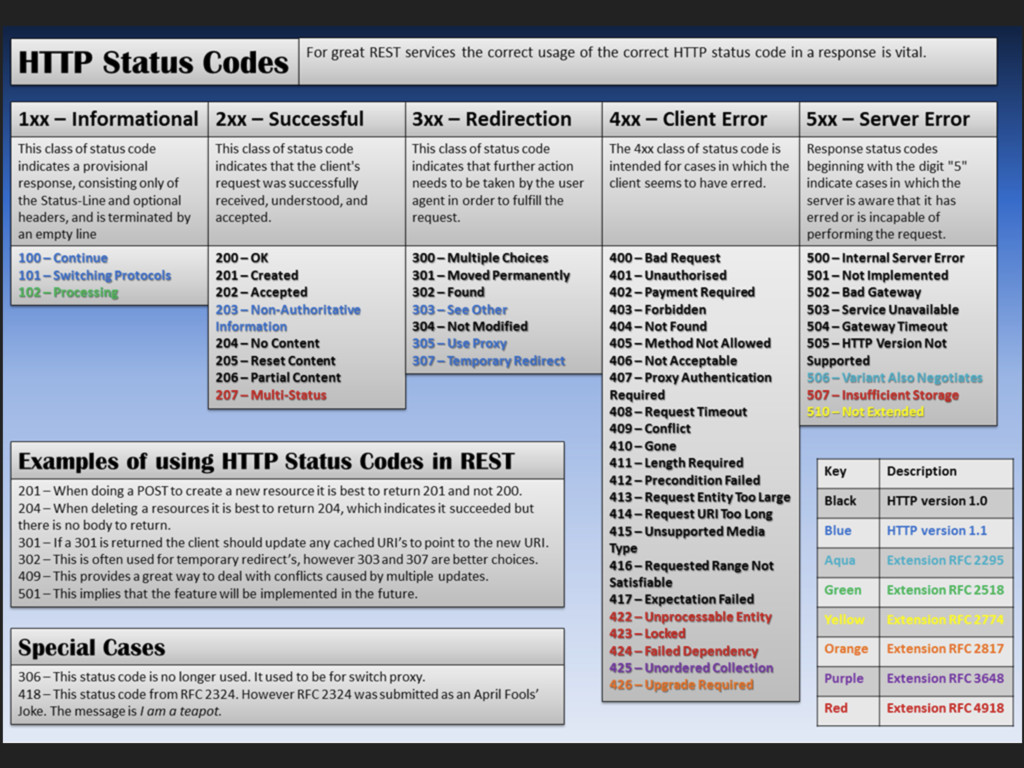Click the '1xx – Informational' column header

[109, 119]
